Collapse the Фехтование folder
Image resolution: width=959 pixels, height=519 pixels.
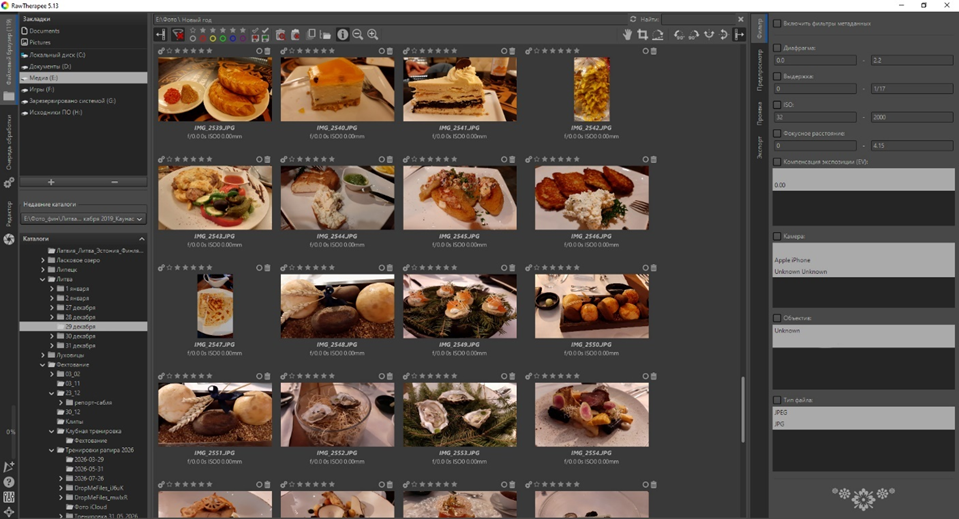[43, 365]
